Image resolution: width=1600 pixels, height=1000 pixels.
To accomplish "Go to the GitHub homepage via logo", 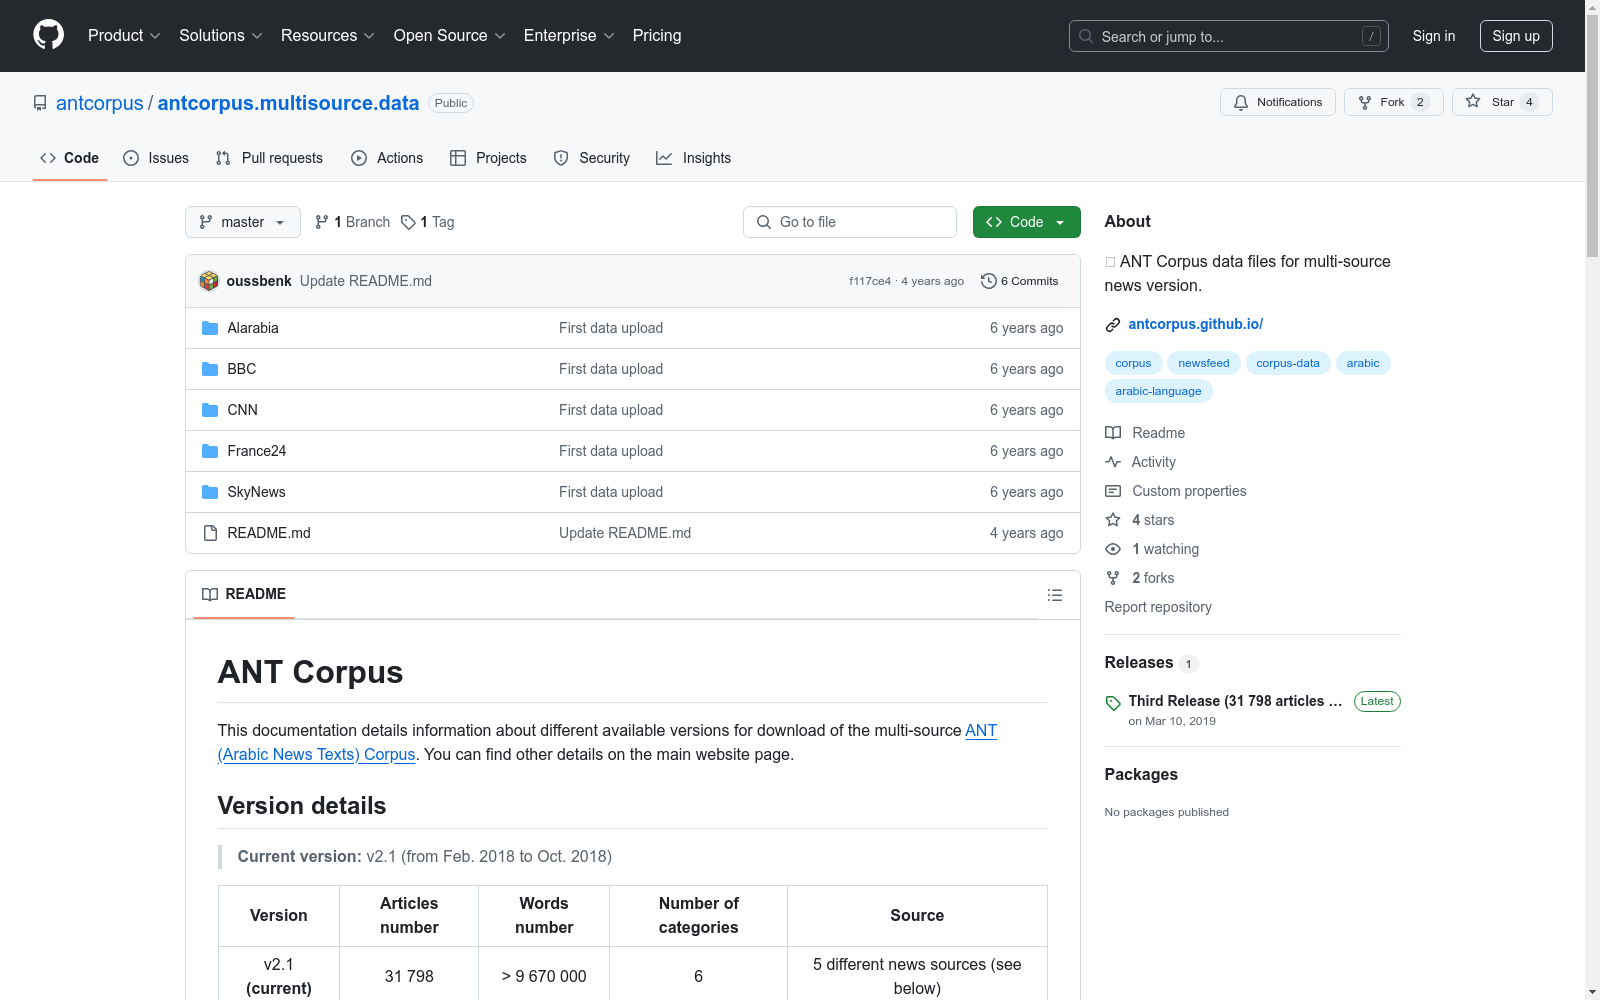I will (48, 35).
